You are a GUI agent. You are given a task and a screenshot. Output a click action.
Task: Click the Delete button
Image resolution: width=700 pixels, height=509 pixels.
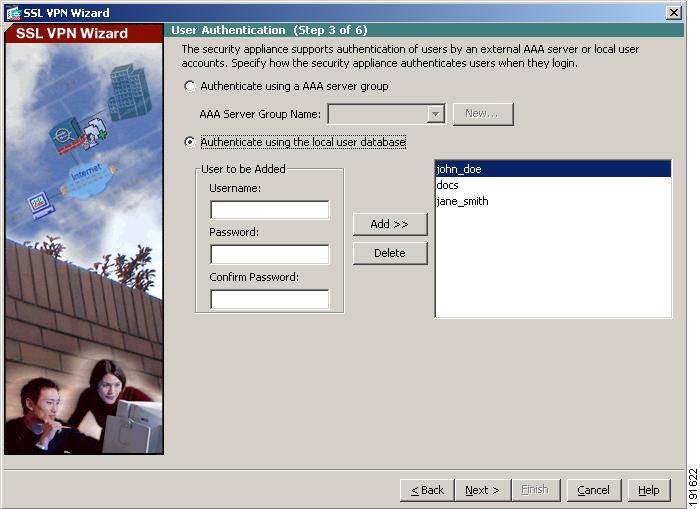(390, 253)
